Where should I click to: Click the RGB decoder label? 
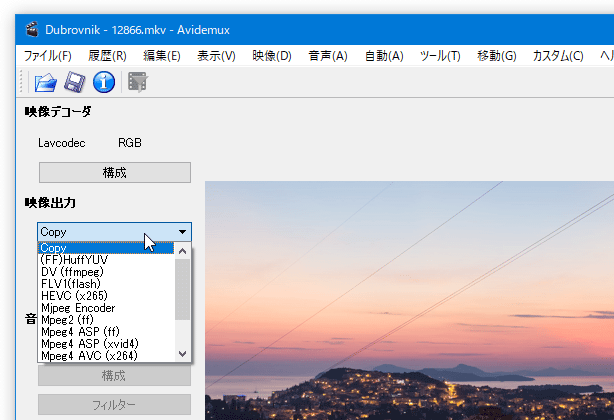coord(130,143)
